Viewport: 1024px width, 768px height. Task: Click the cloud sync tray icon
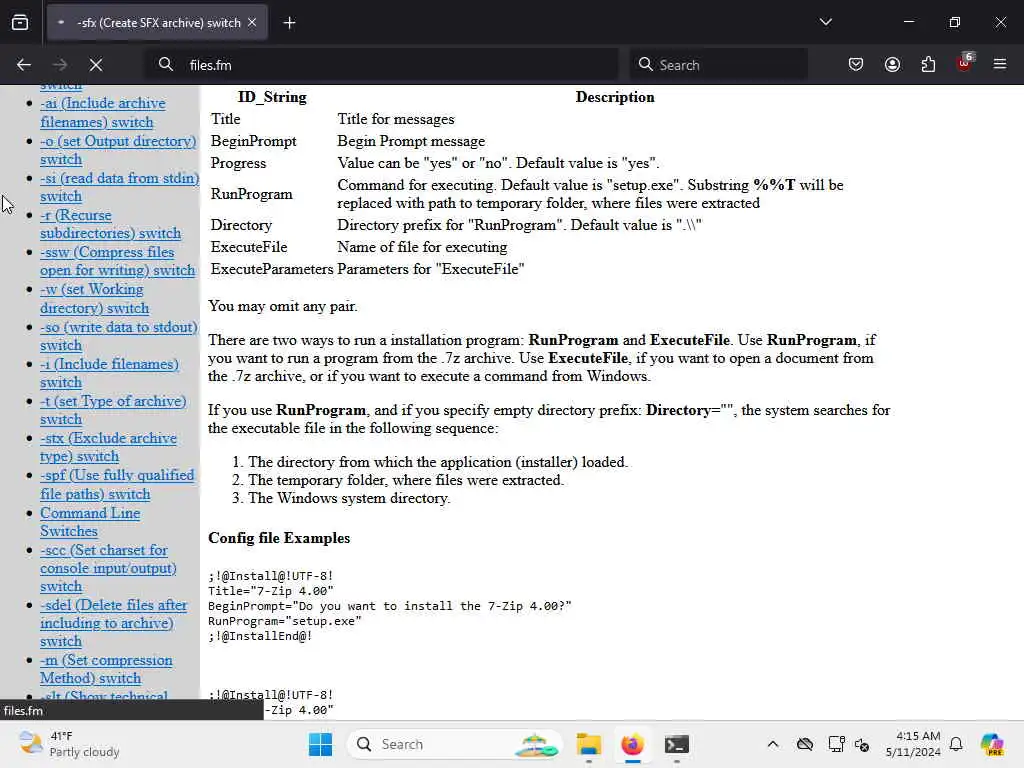click(805, 744)
